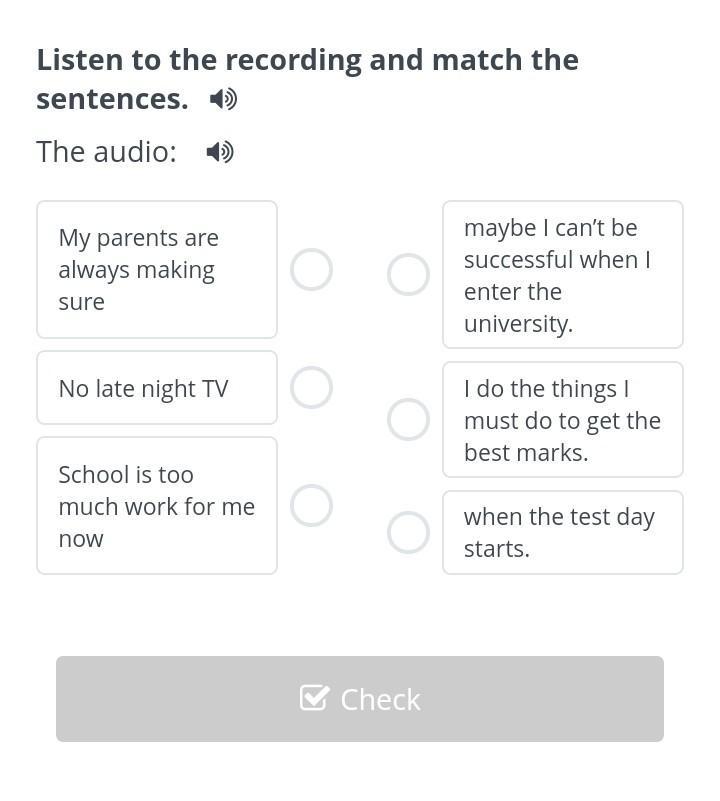This screenshot has width=720, height=801.
Task: Click the 'No late night TV' card
Action: (157, 388)
